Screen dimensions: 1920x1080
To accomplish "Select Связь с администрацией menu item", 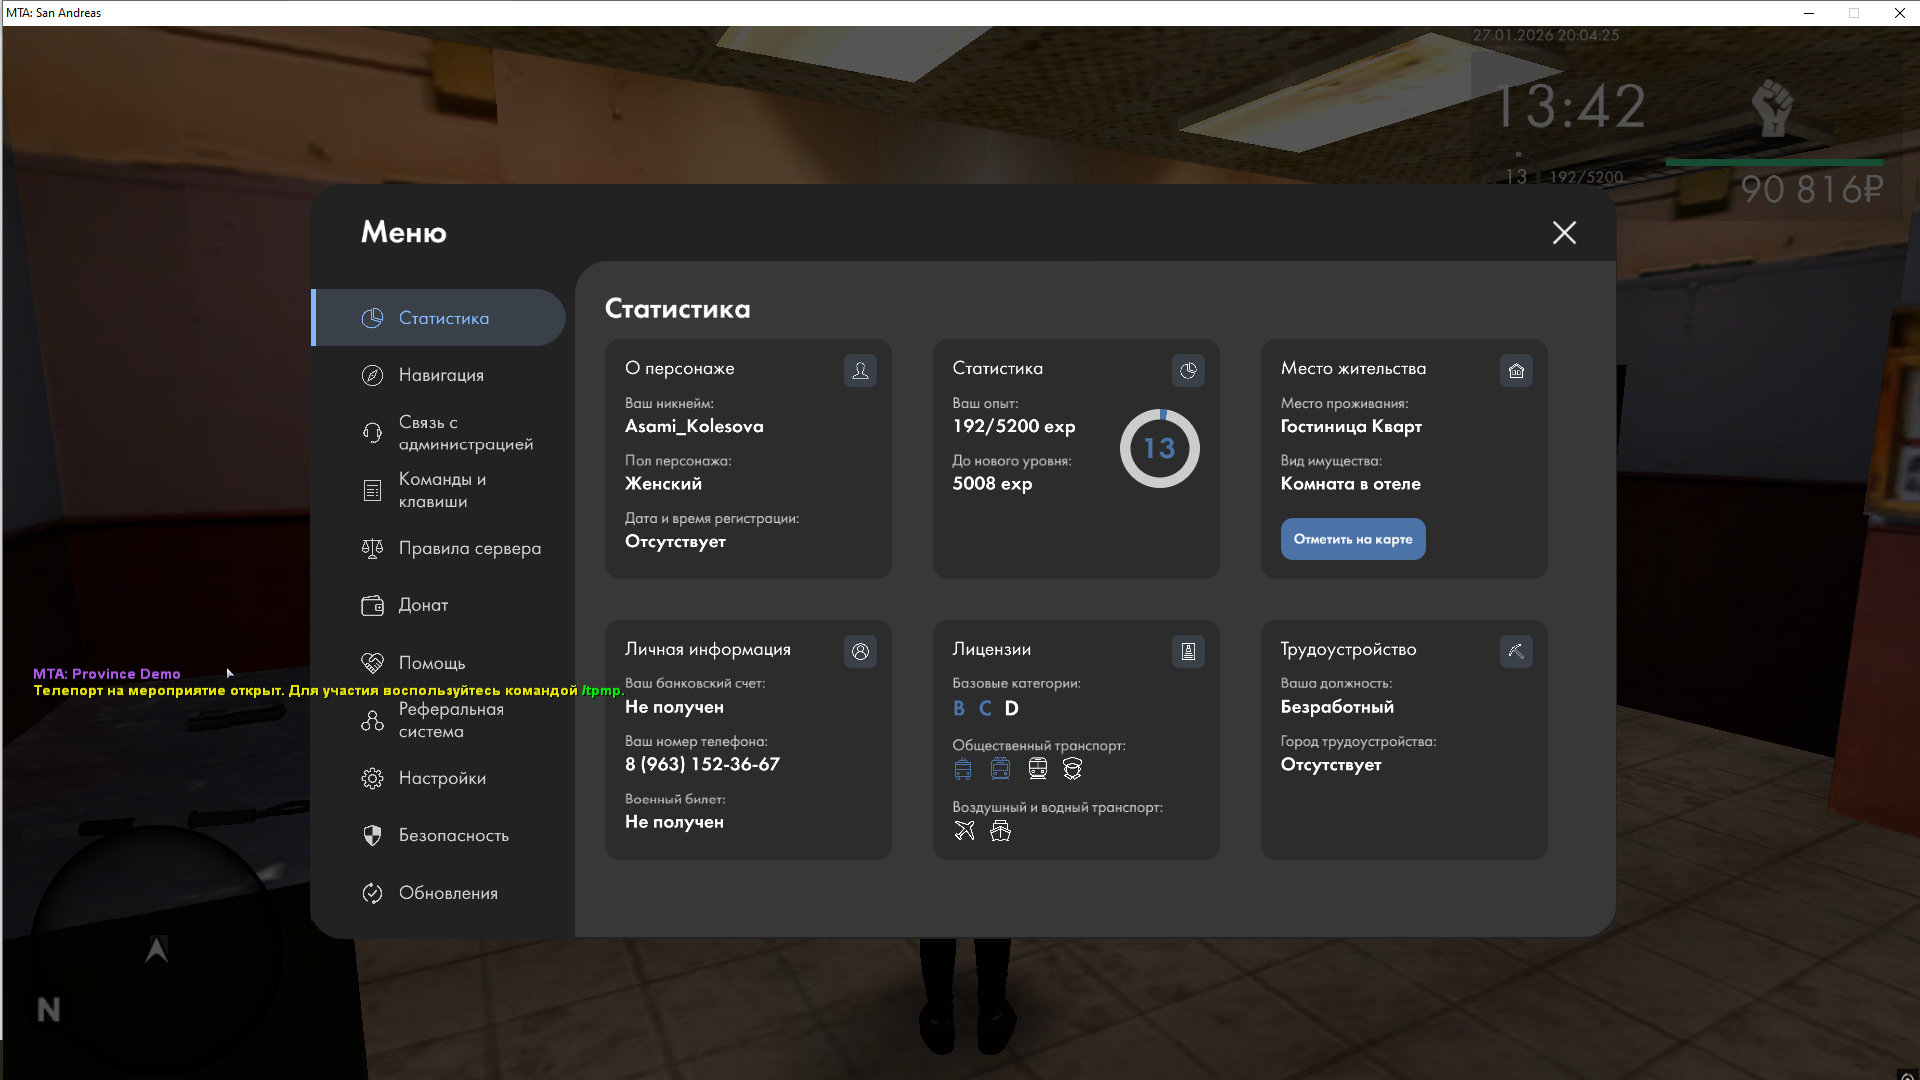I will point(465,433).
